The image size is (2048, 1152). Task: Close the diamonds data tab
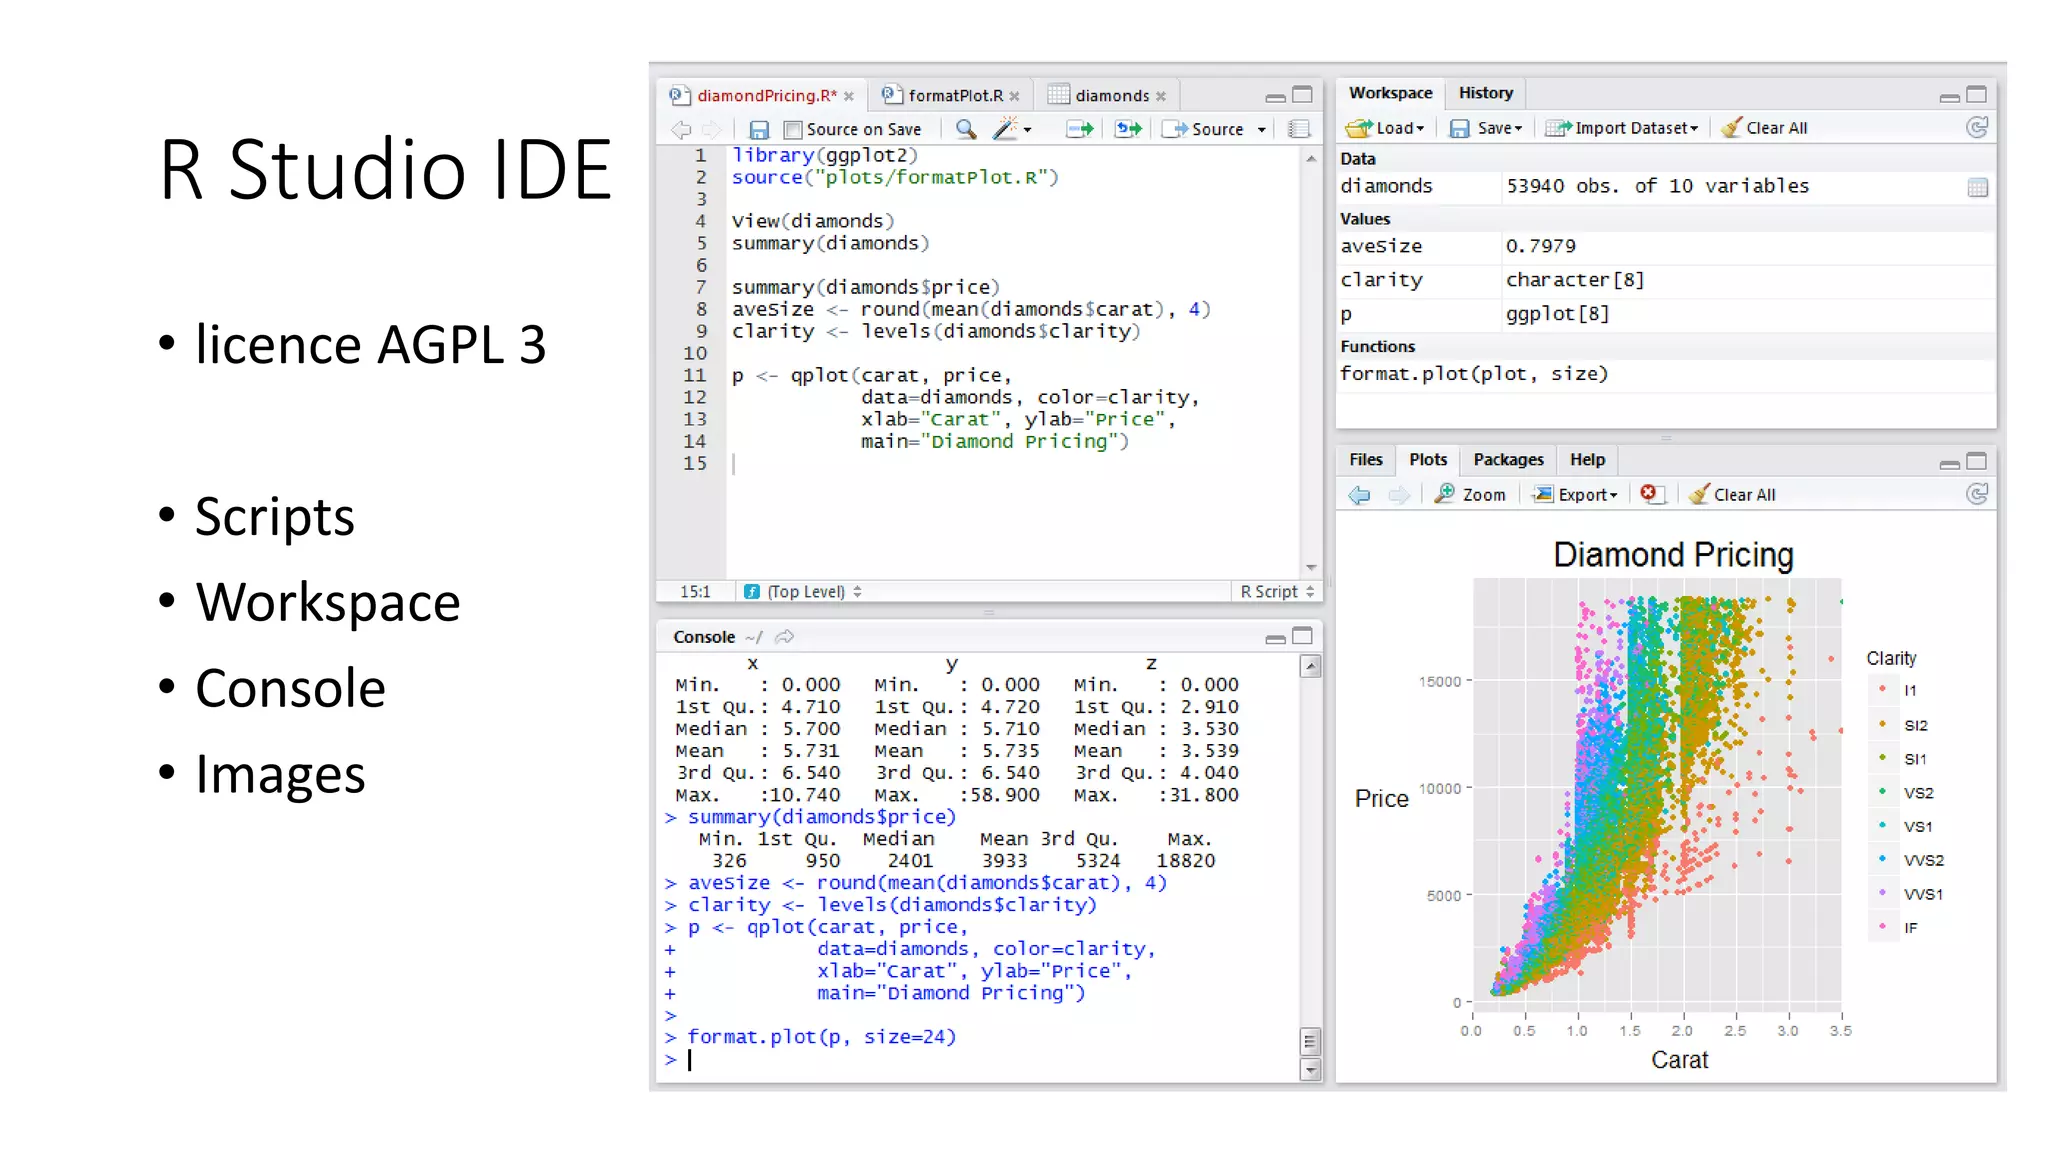point(1161,96)
